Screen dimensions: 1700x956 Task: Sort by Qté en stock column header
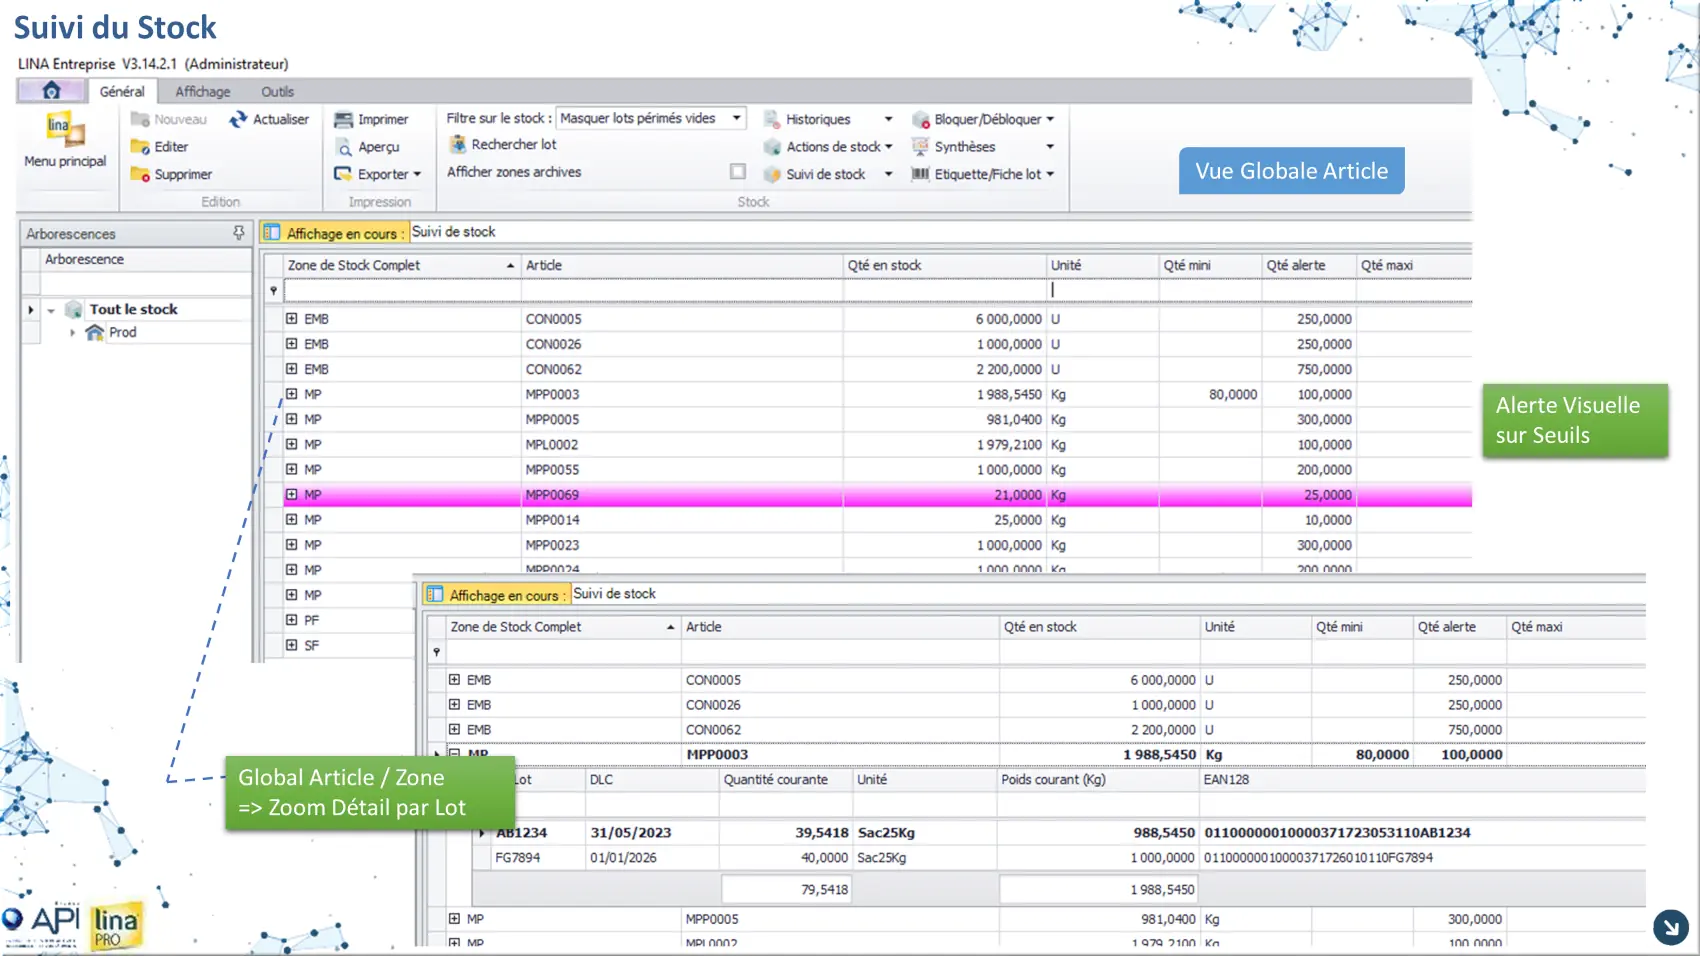tap(884, 265)
